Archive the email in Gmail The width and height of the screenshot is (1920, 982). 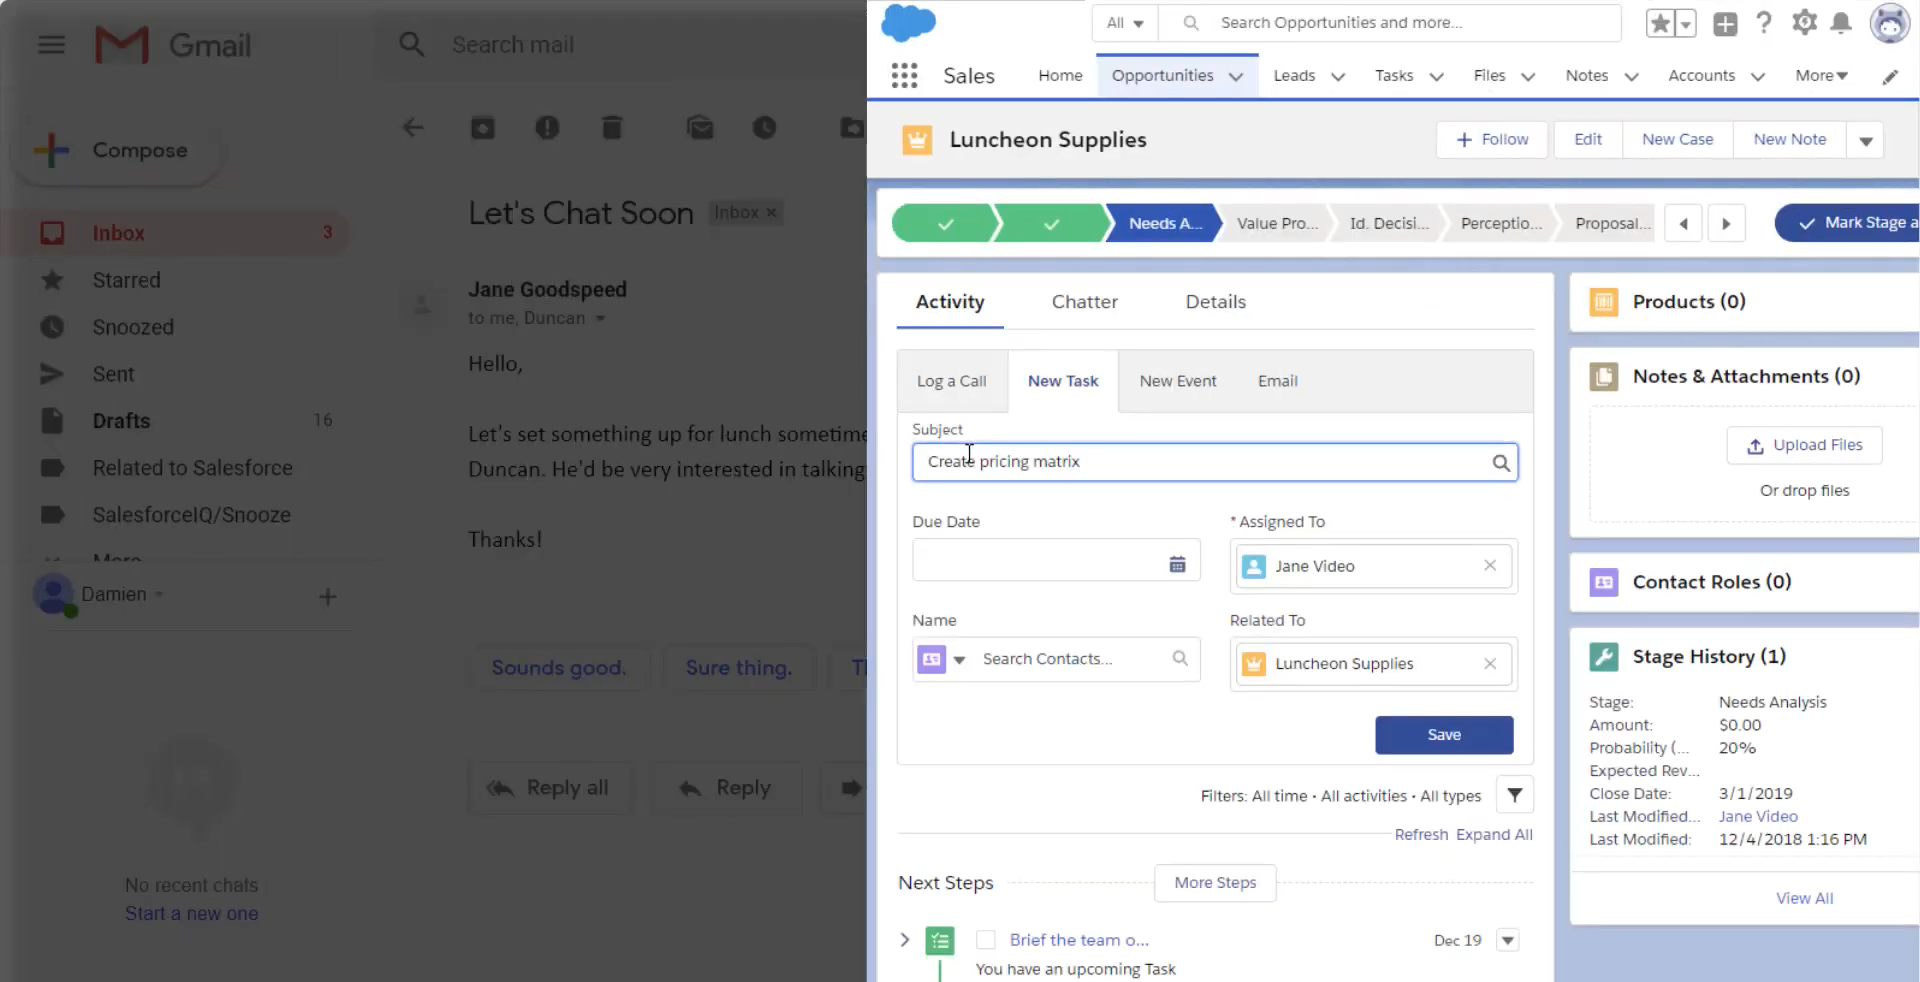[483, 128]
